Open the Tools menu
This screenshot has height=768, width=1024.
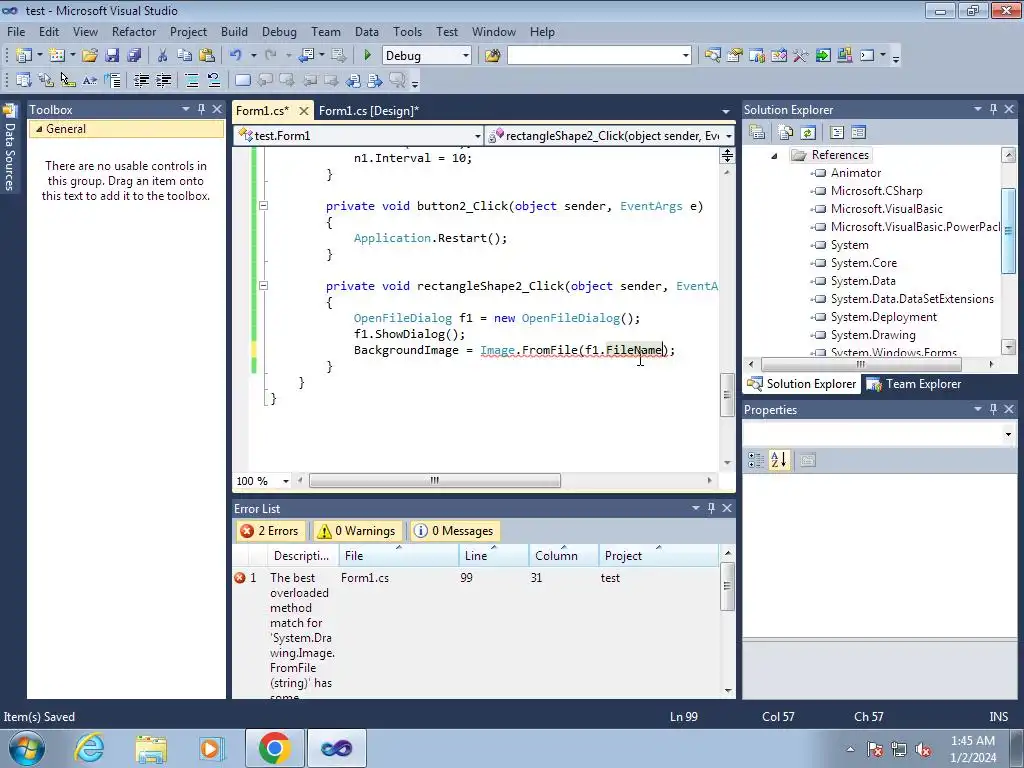407,31
